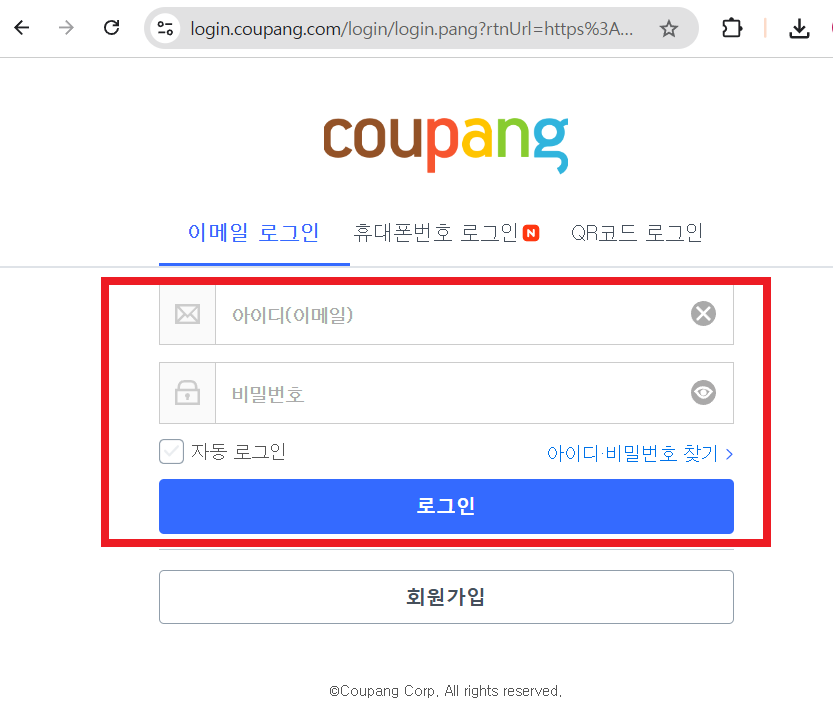The image size is (833, 717).
Task: Open the browser extensions puzzle icon
Action: [x=732, y=28]
